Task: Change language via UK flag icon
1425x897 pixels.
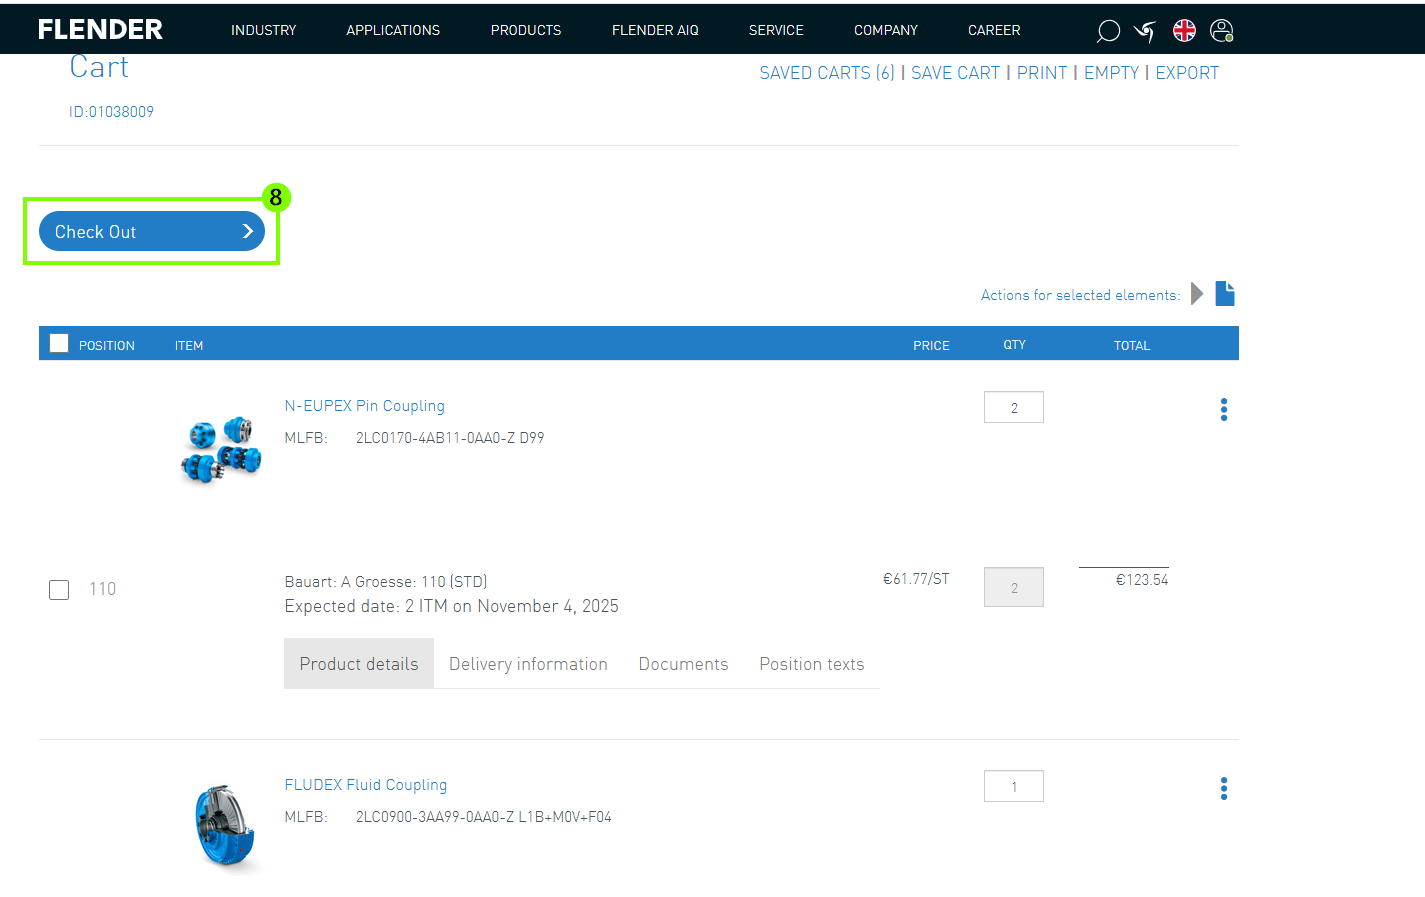Action: [x=1184, y=31]
